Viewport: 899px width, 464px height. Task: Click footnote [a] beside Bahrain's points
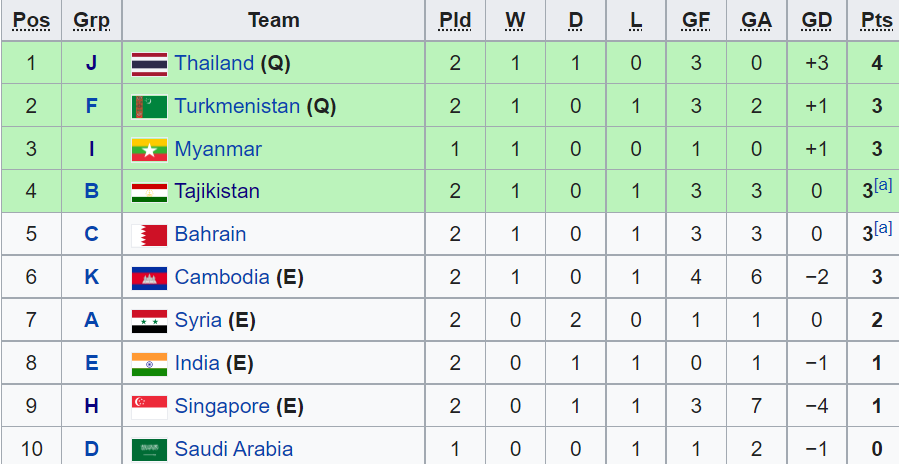click(883, 228)
